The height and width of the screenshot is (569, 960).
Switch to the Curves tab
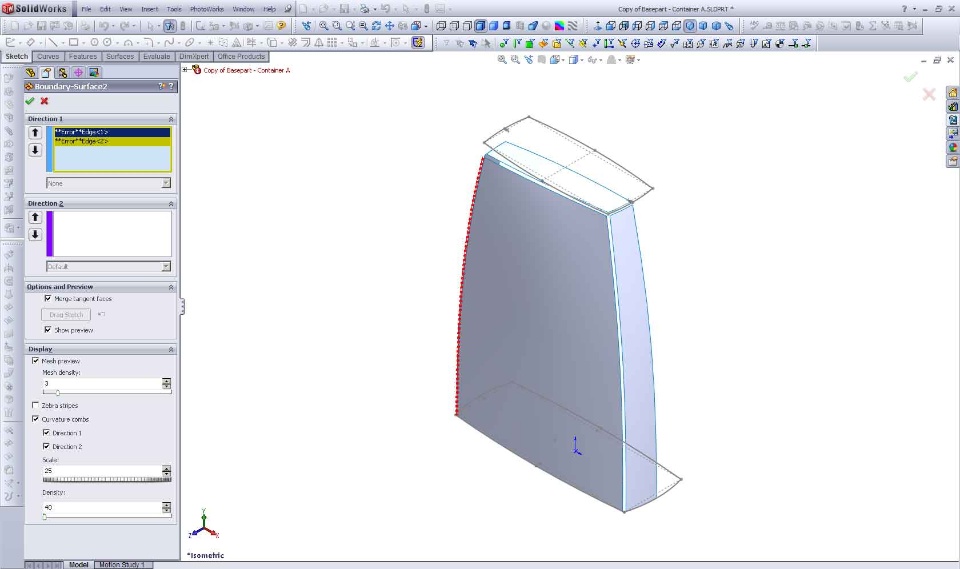[48, 56]
